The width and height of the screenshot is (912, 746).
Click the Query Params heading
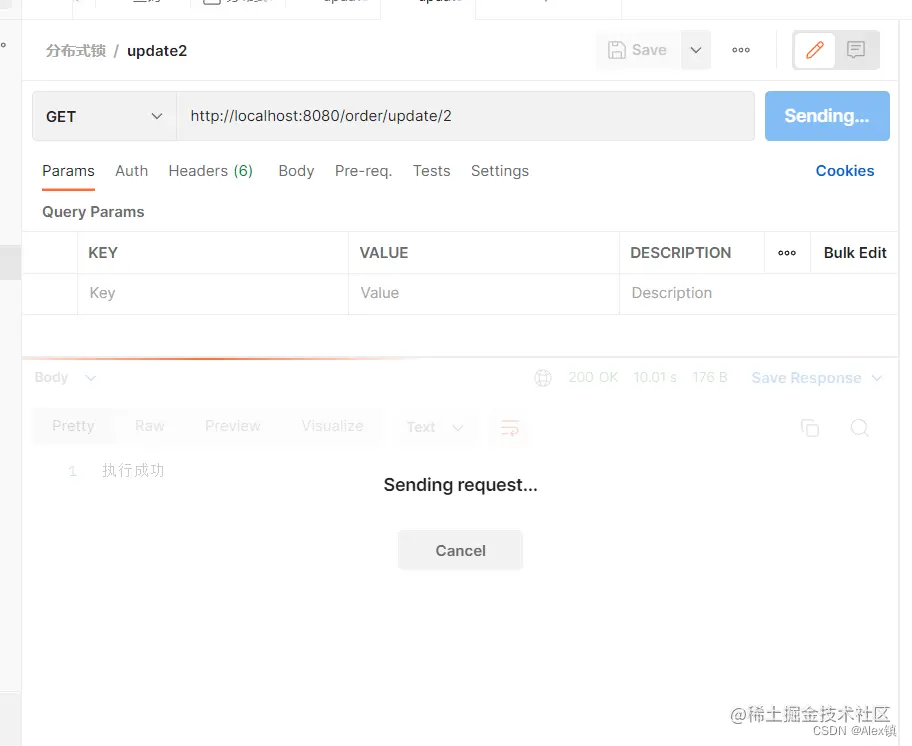93,212
